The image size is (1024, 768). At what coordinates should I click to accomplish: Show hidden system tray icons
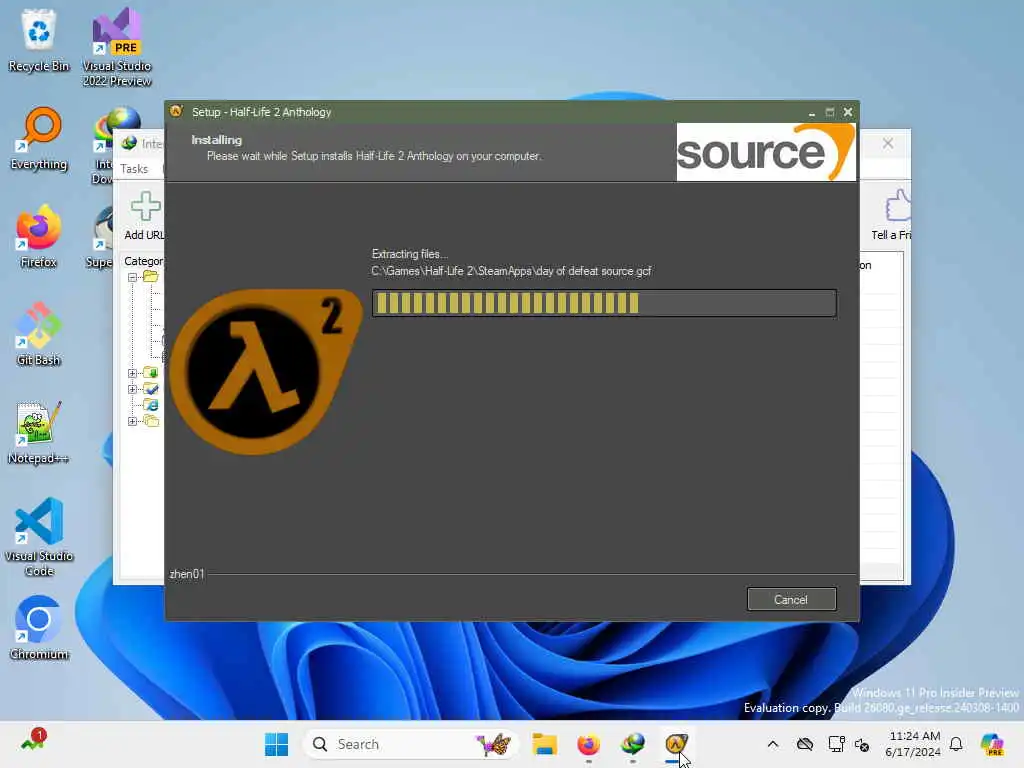point(773,744)
